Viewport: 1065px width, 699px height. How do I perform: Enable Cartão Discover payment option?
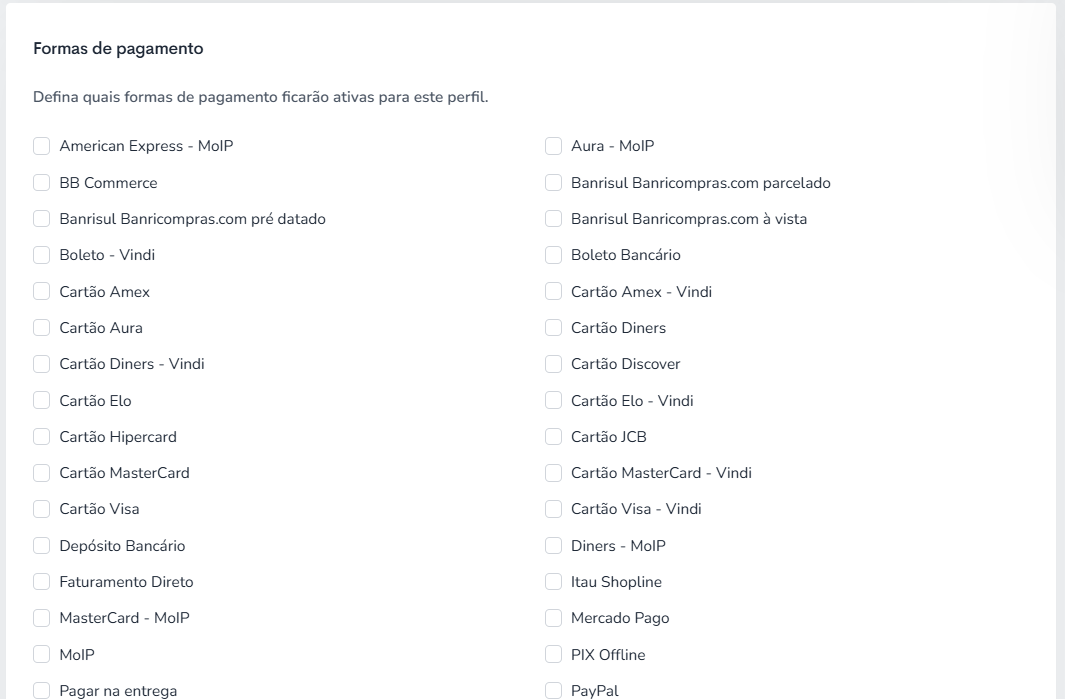[554, 364]
